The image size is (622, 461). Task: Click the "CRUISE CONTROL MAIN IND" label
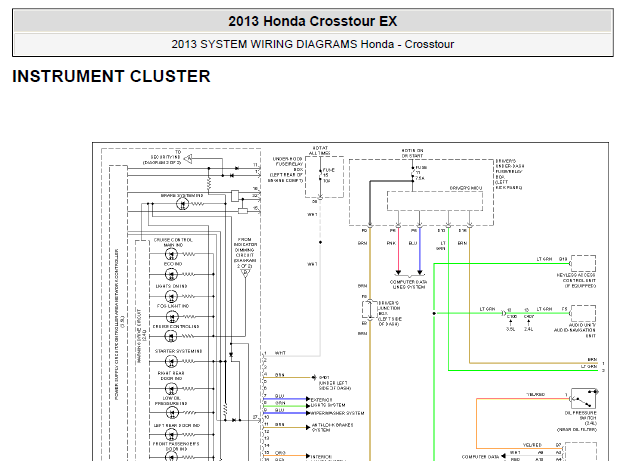(173, 242)
